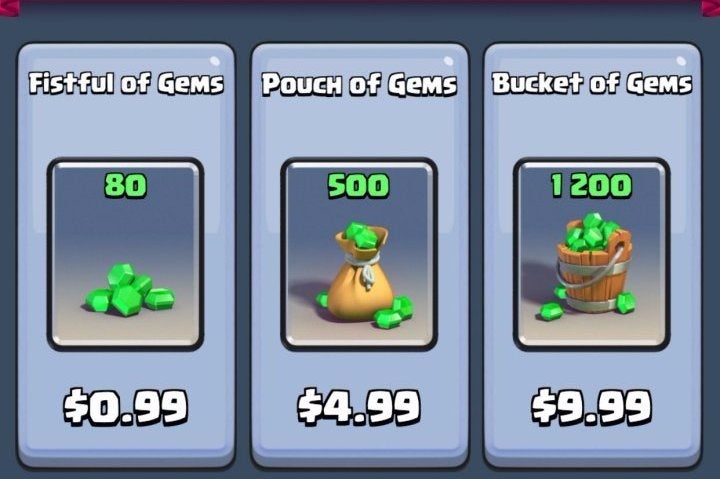Open the 500 gems item thumbnail
This screenshot has width=720, height=479.
359,254
